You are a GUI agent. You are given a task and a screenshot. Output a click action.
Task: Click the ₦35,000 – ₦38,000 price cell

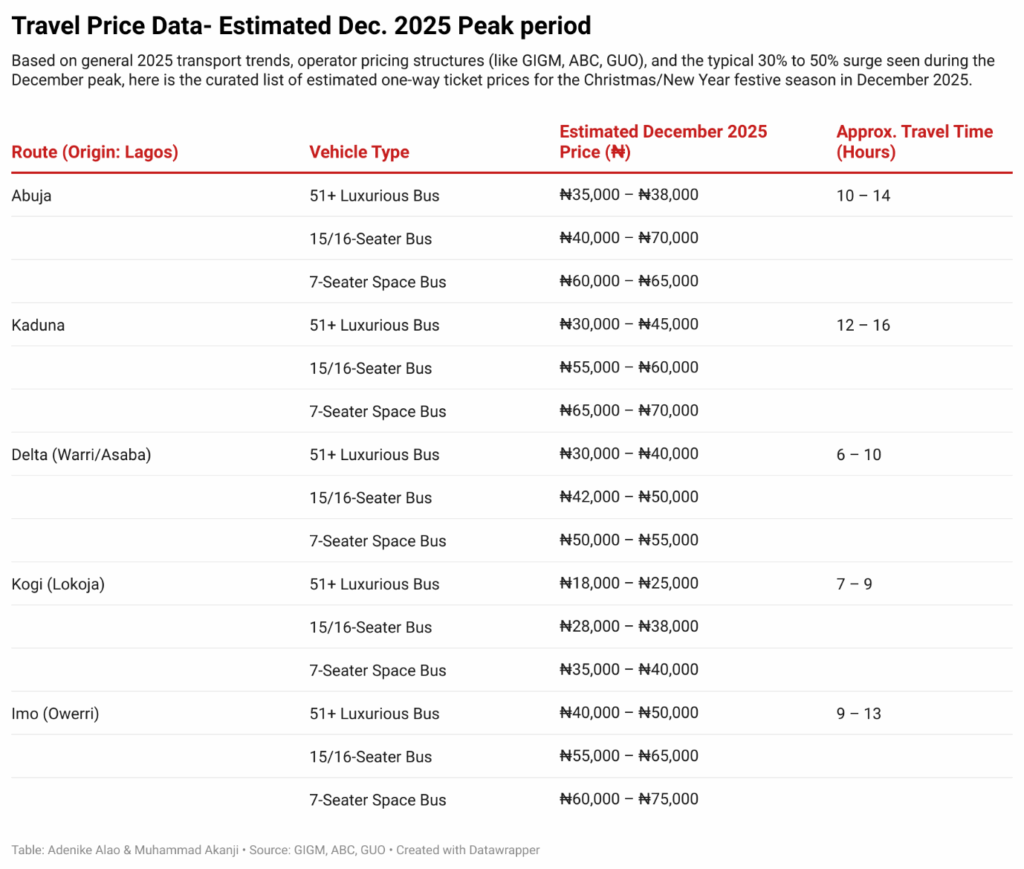click(x=629, y=195)
